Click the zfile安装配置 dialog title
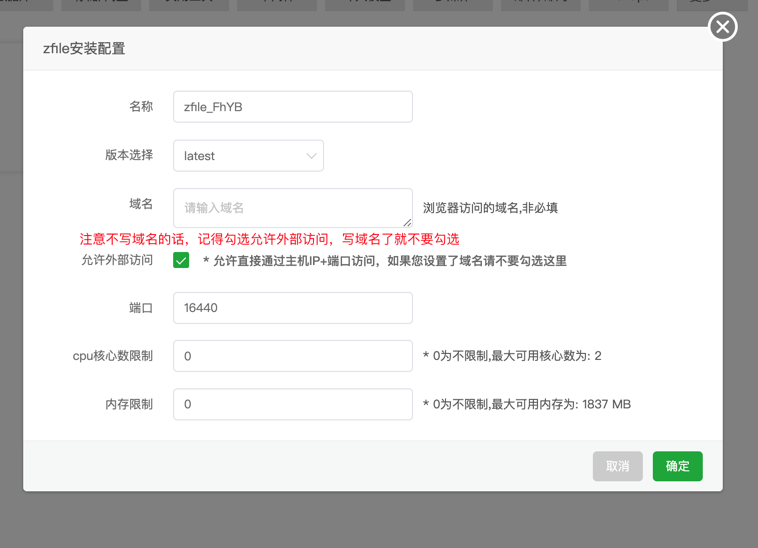The image size is (758, 548). coord(84,49)
